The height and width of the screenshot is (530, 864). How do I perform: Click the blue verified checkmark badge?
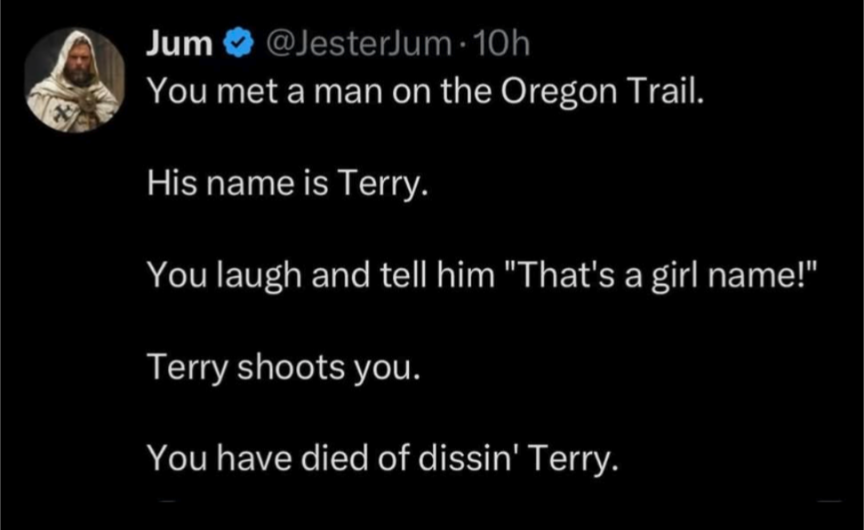point(236,44)
